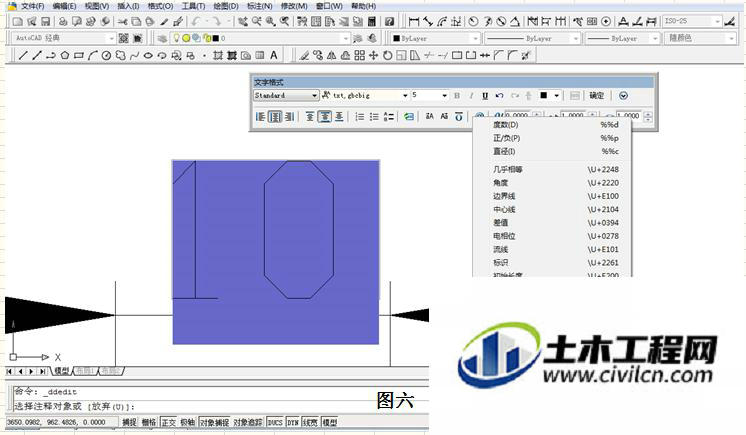This screenshot has width=746, height=435.
Task: Switch to the 模型 model tab
Action: click(x=62, y=371)
